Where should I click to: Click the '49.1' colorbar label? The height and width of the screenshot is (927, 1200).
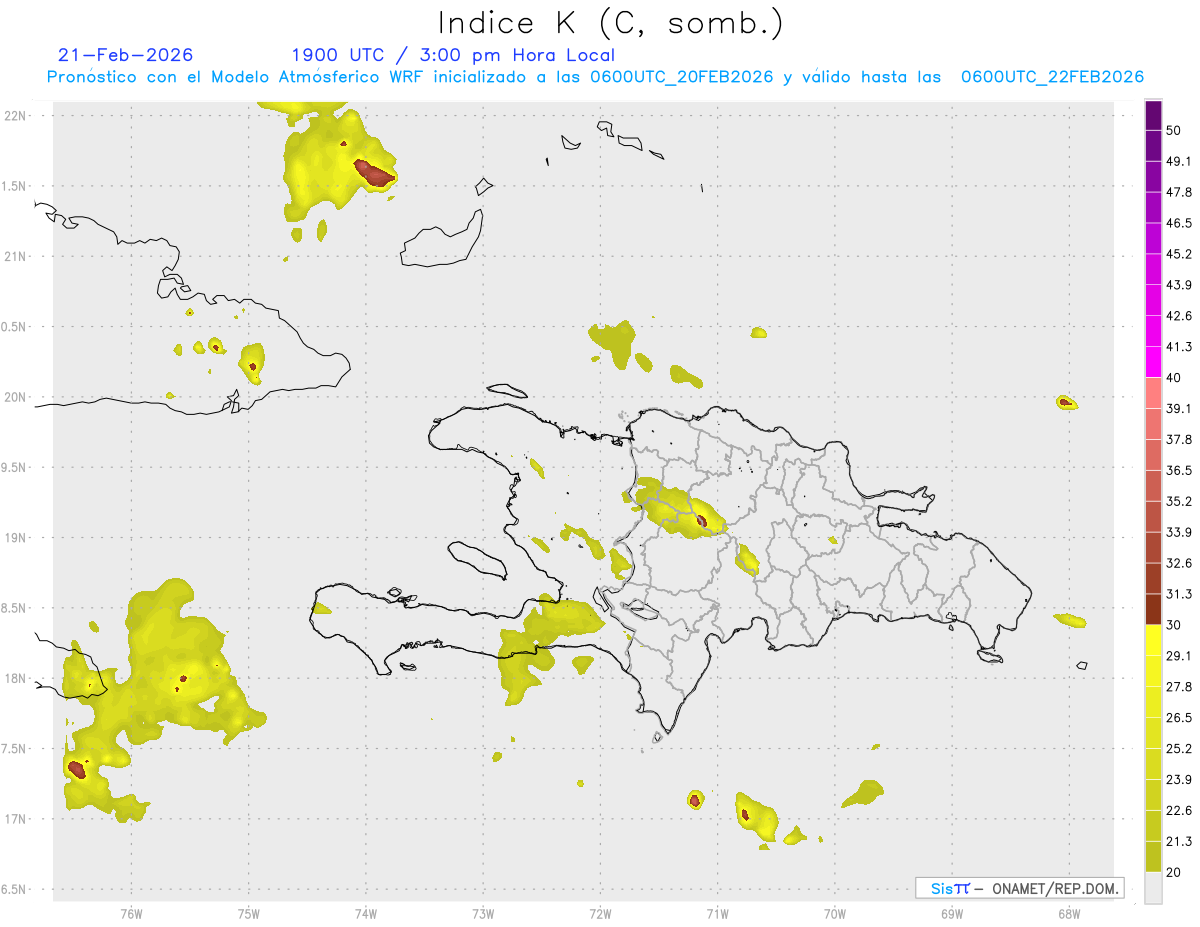click(1179, 161)
